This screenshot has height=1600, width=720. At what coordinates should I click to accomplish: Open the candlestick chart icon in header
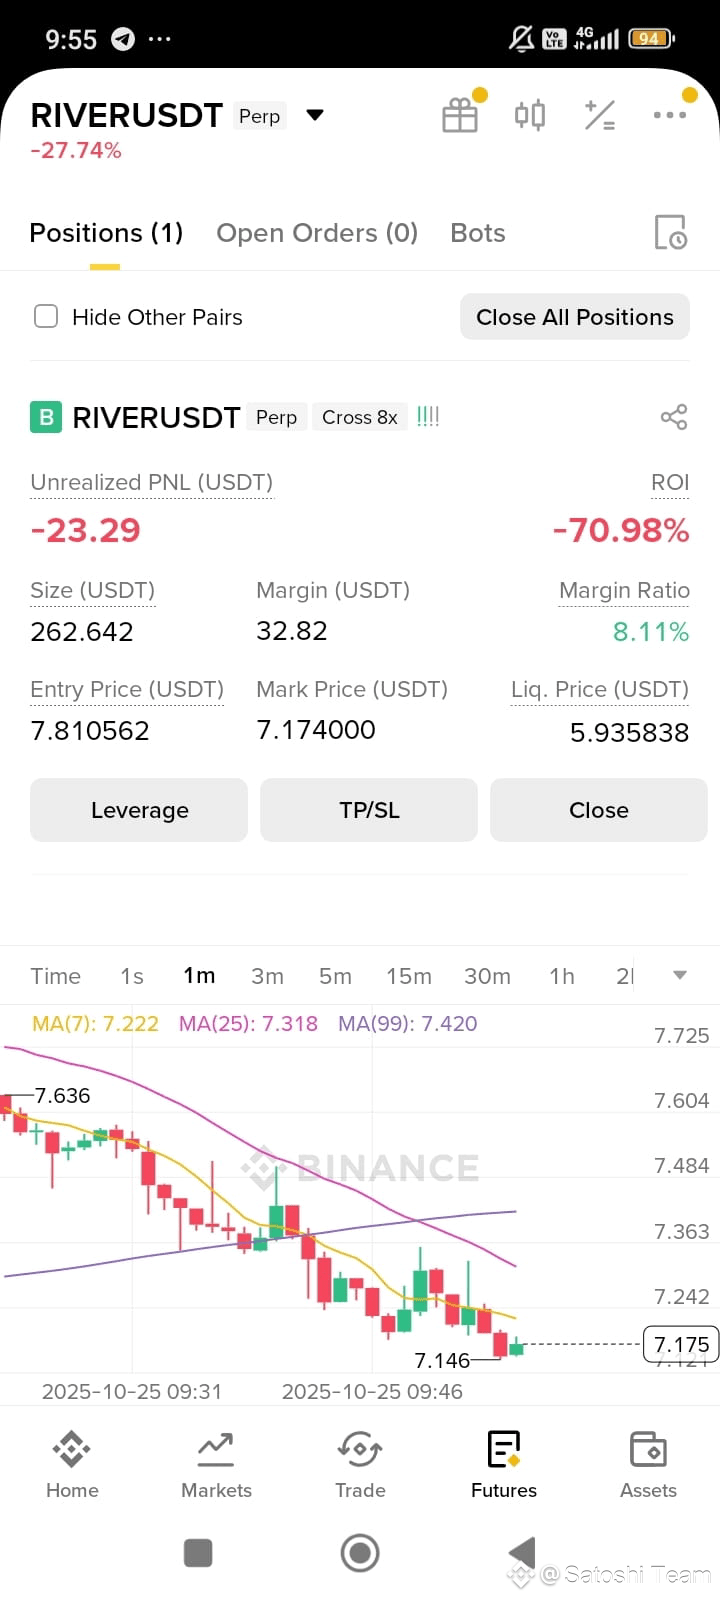pyautogui.click(x=530, y=115)
